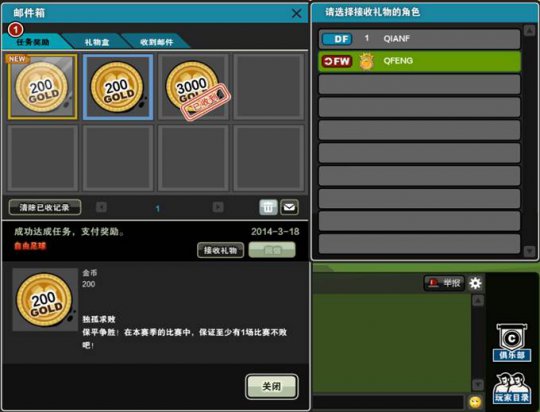This screenshot has height=412, width=540.
Task: Go to previous mailbox page arrow
Action: 101,207
